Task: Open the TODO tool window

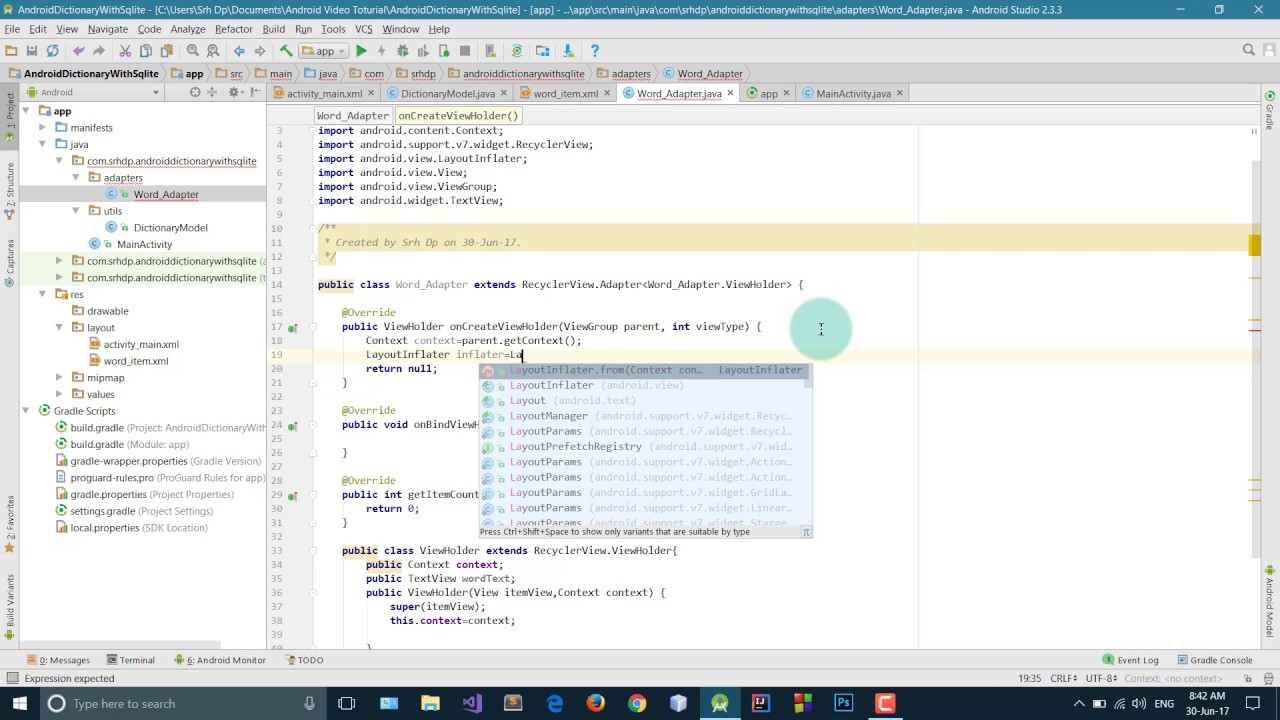Action: [303, 660]
